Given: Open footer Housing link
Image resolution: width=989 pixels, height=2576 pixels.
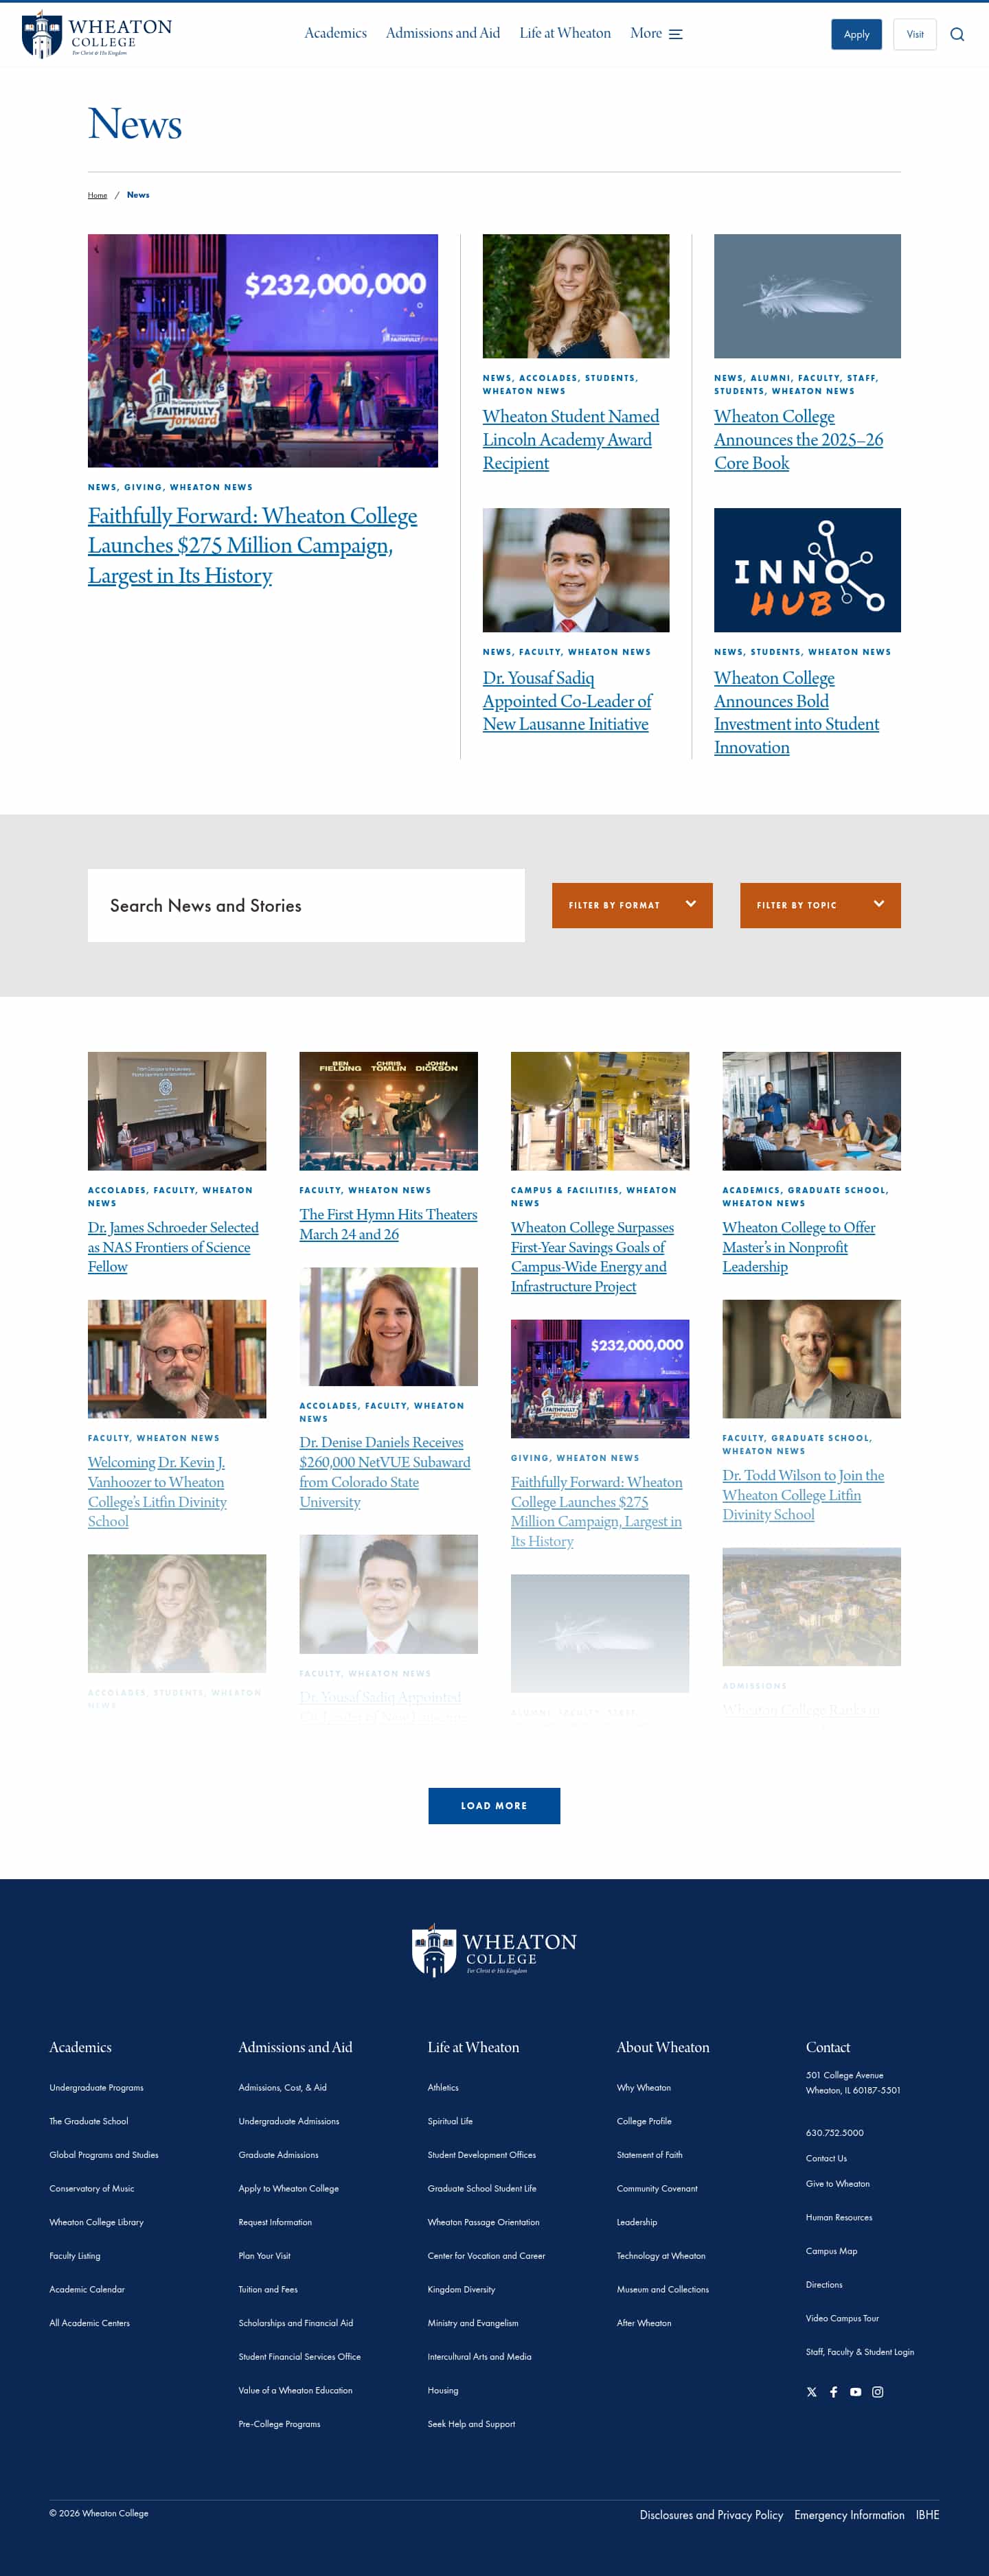Looking at the screenshot, I should [443, 2390].
